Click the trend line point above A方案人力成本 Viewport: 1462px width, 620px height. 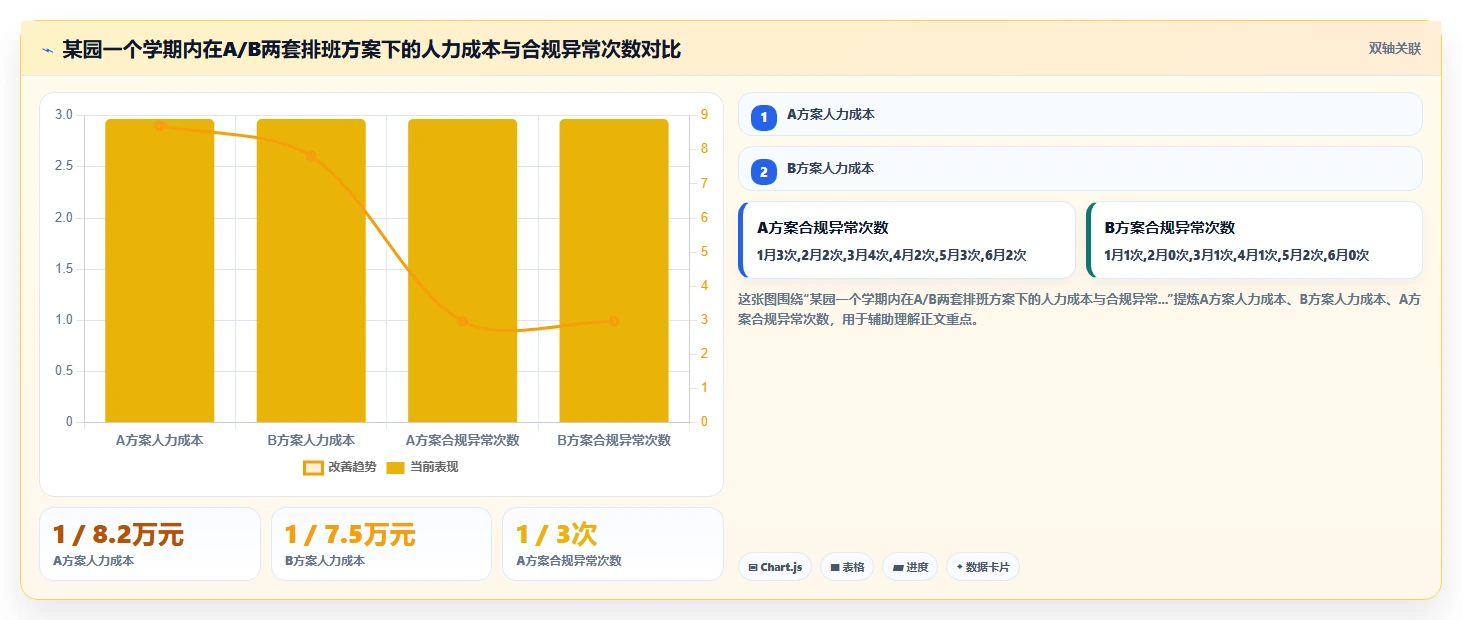tap(160, 126)
